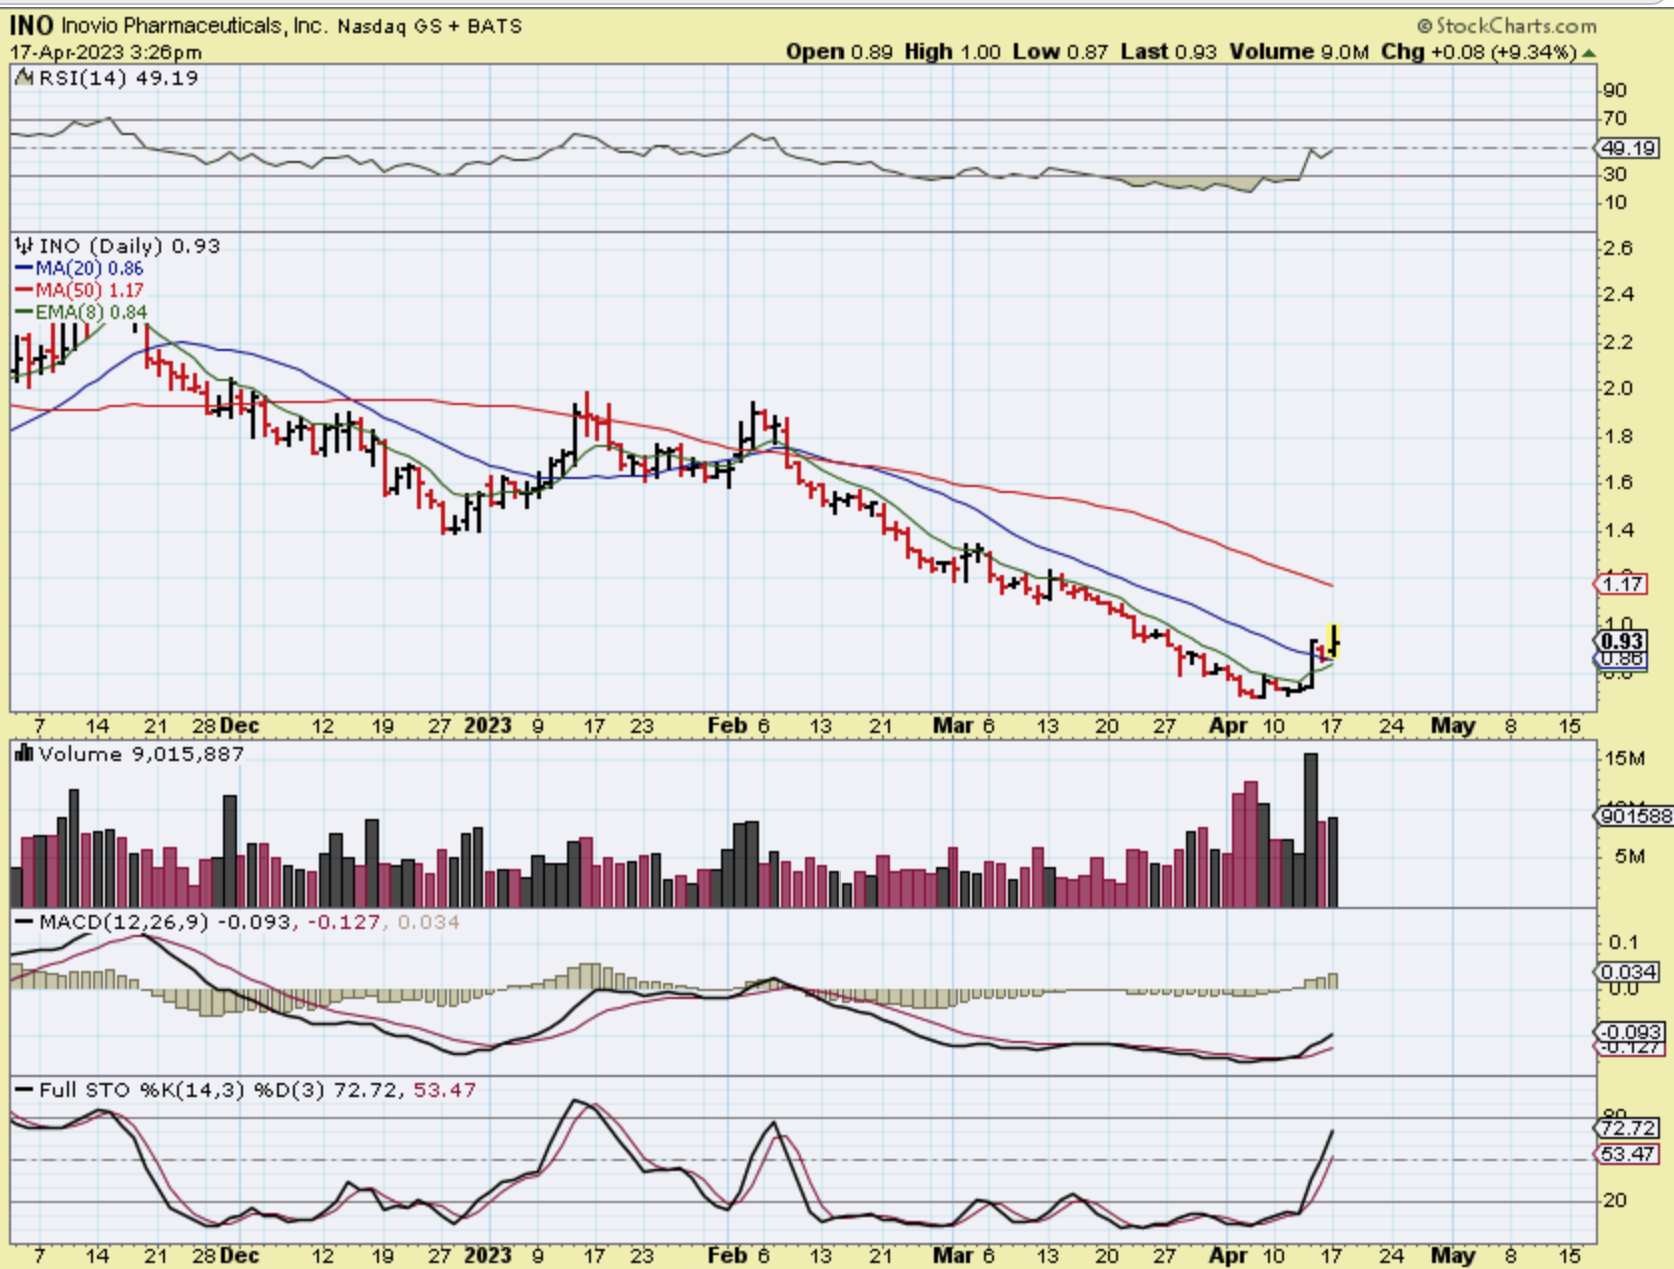
Task: Click the black line marker before MACD(12,26,9)
Action: click(x=25, y=922)
